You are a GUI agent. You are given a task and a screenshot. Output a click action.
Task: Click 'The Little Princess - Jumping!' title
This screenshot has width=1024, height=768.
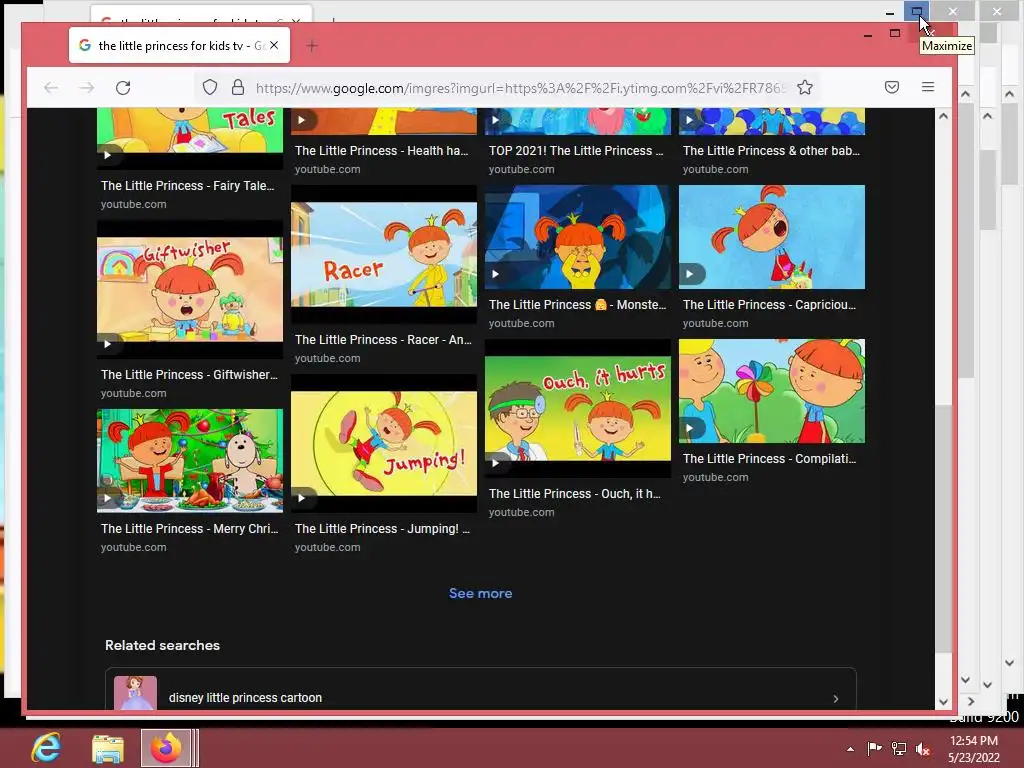[x=382, y=528]
